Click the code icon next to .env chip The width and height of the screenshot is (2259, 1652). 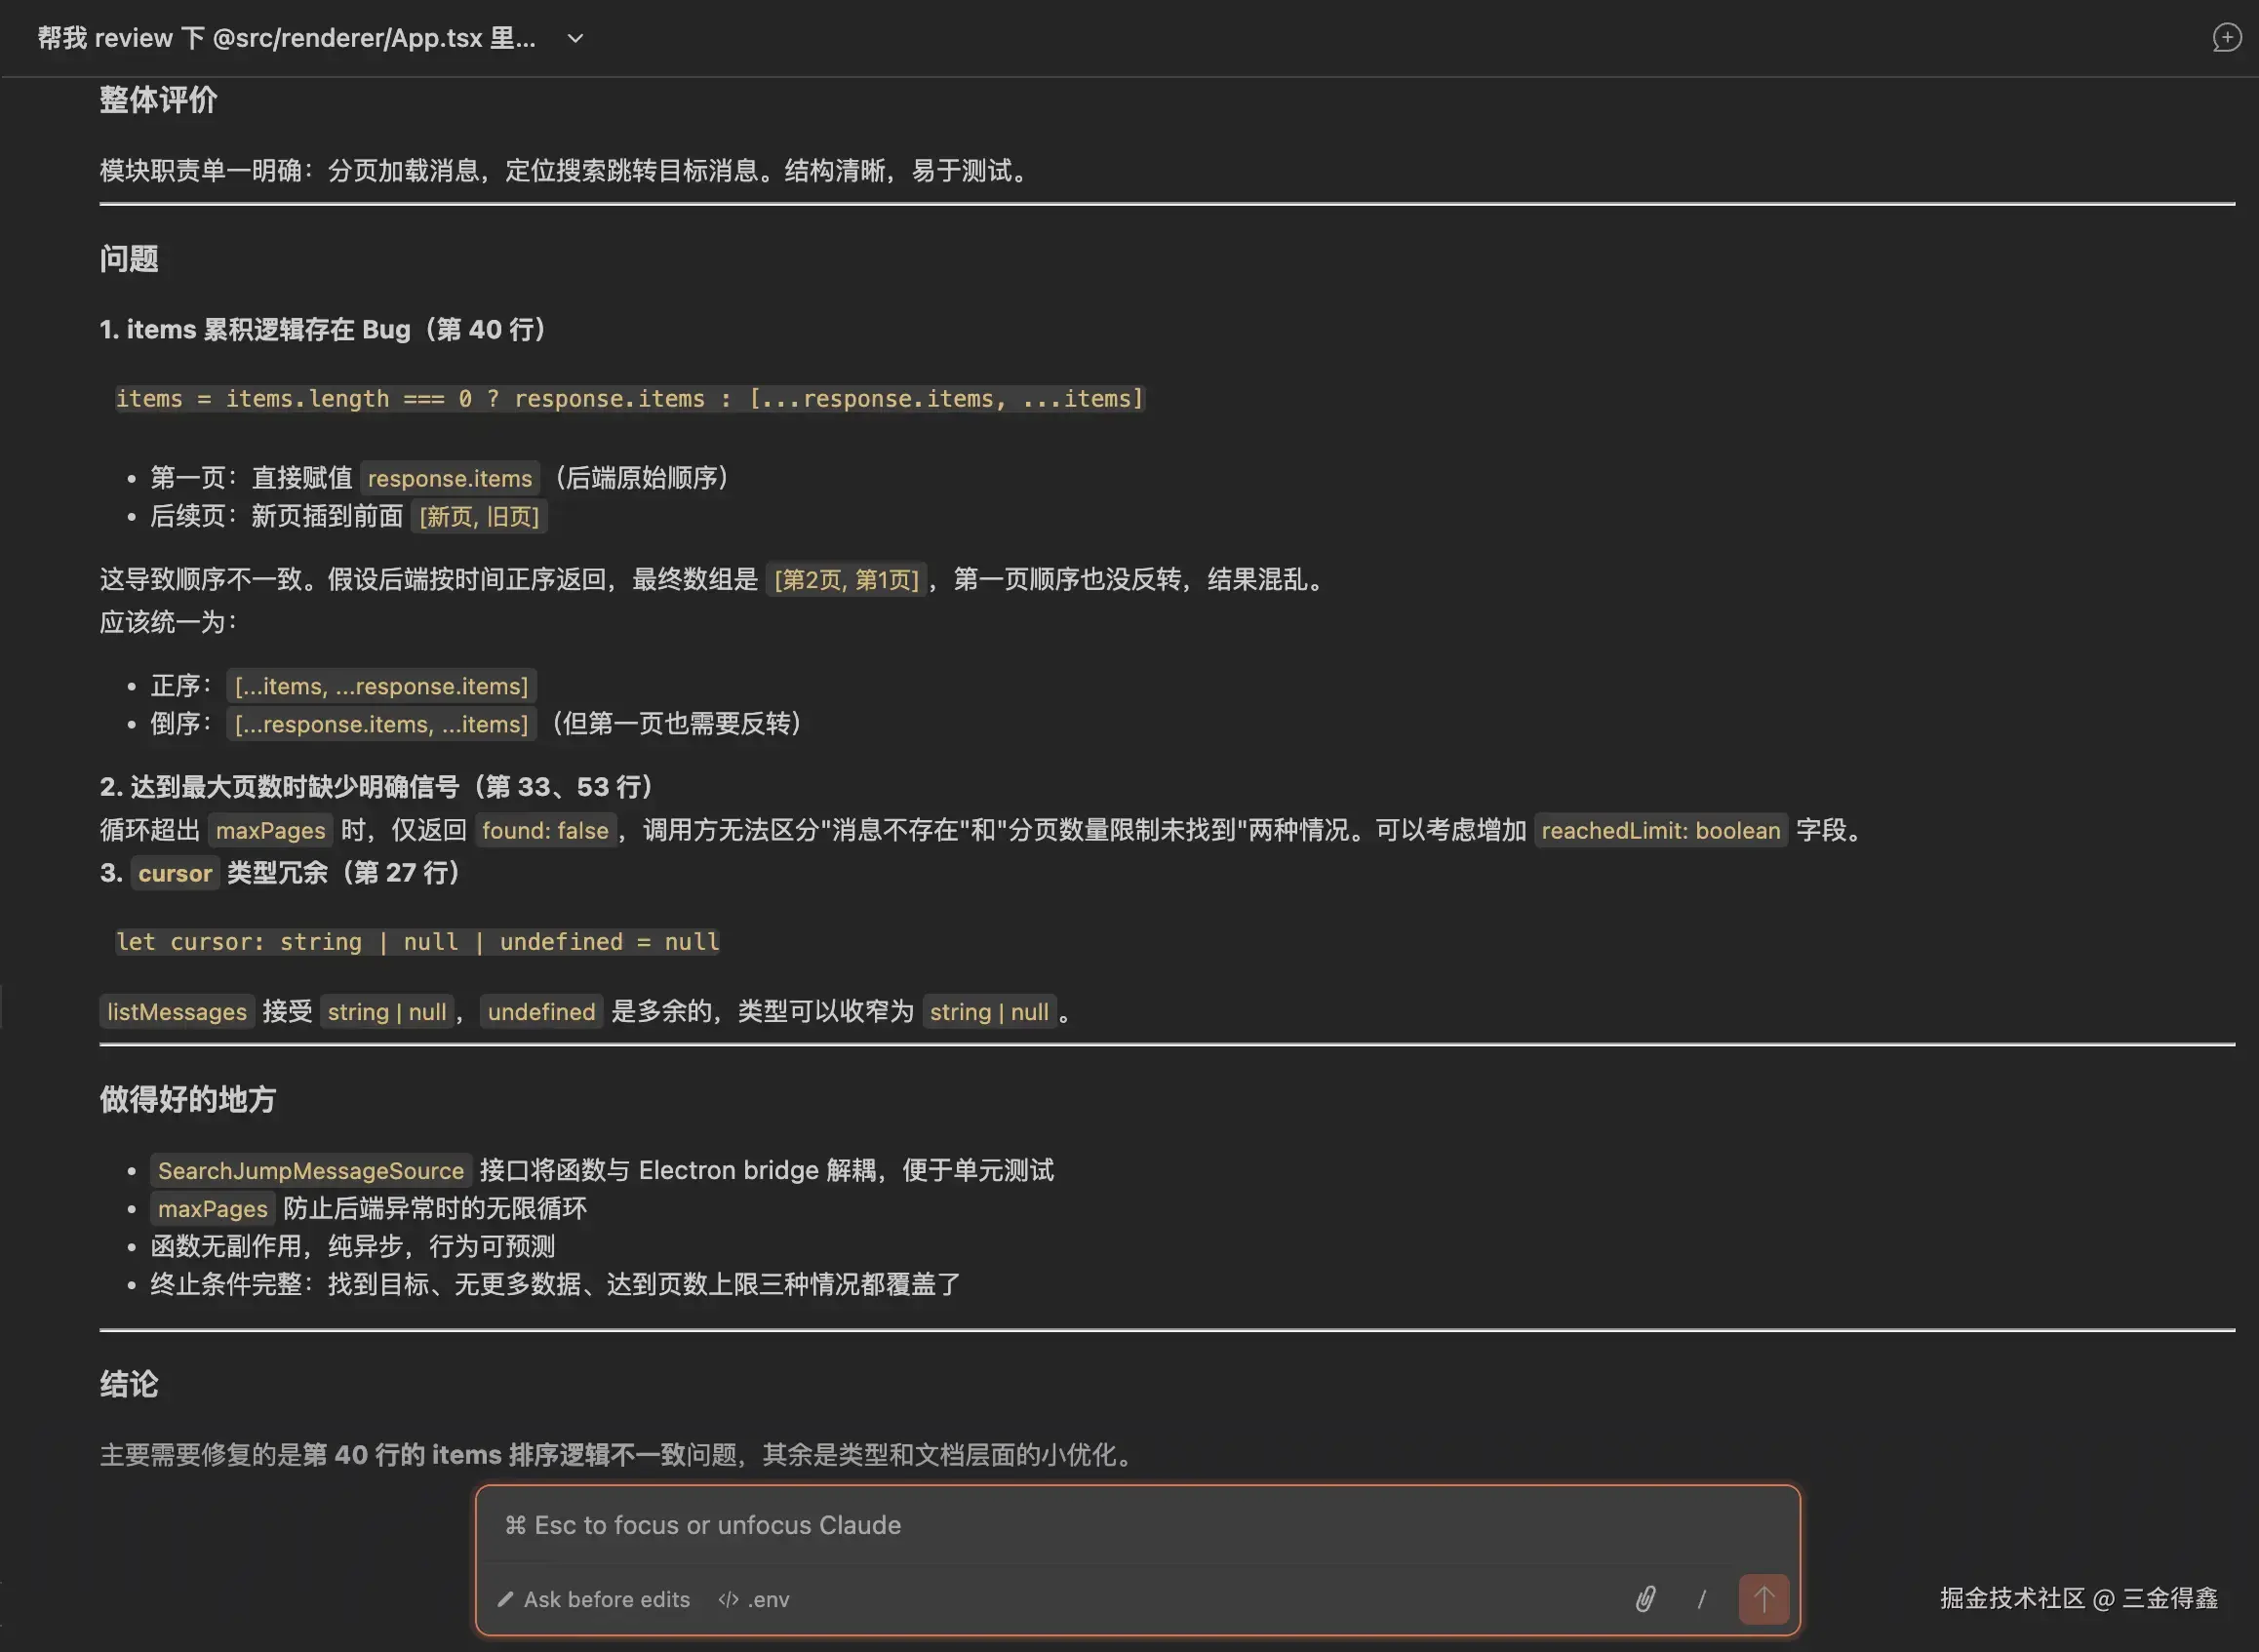click(727, 1599)
